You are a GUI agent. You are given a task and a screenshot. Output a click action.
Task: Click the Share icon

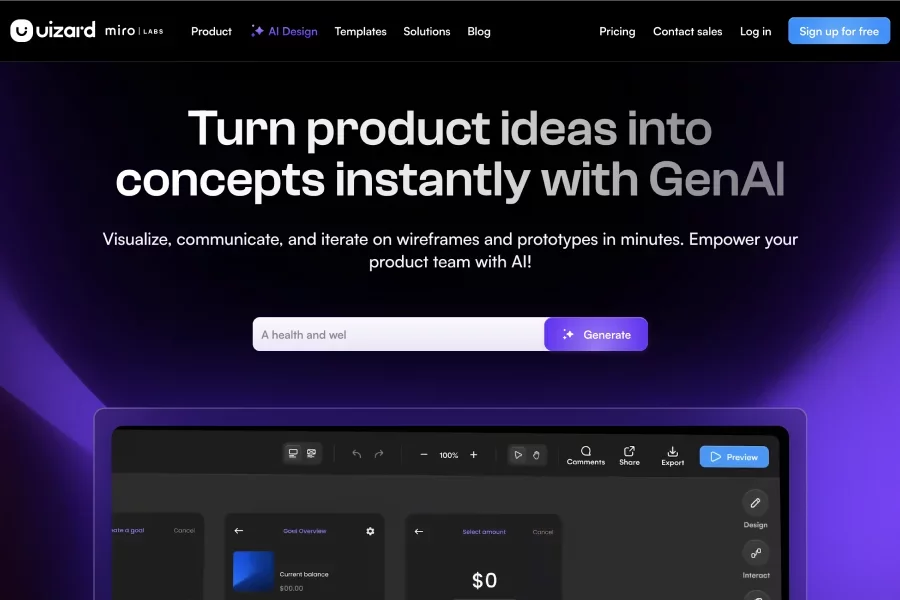pos(629,455)
